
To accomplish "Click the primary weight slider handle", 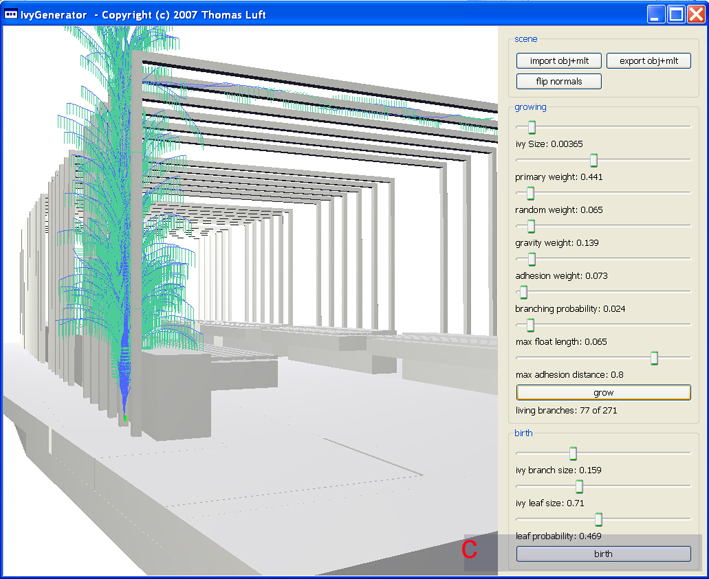I will (x=593, y=160).
